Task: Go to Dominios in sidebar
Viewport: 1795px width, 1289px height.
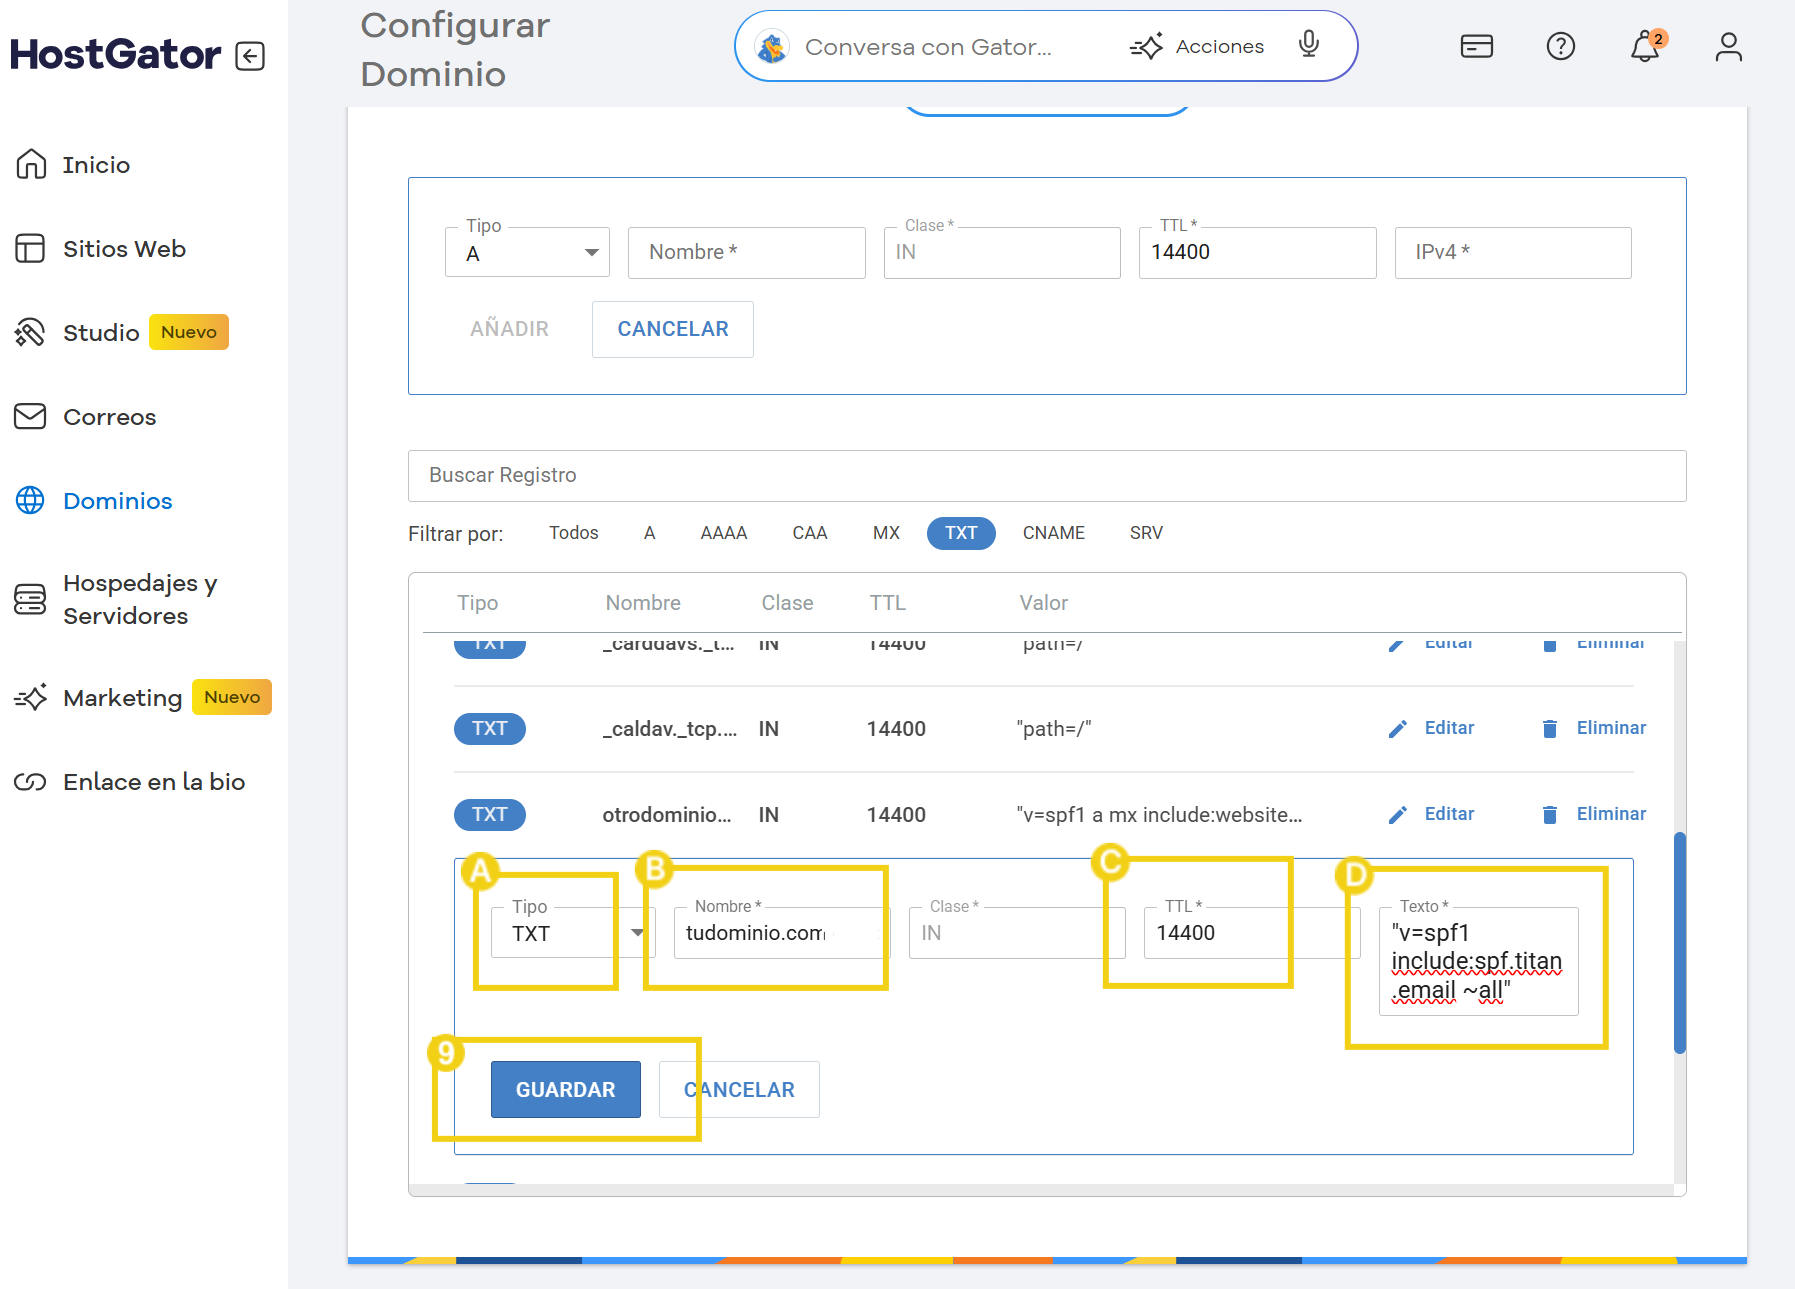Action: tap(117, 501)
